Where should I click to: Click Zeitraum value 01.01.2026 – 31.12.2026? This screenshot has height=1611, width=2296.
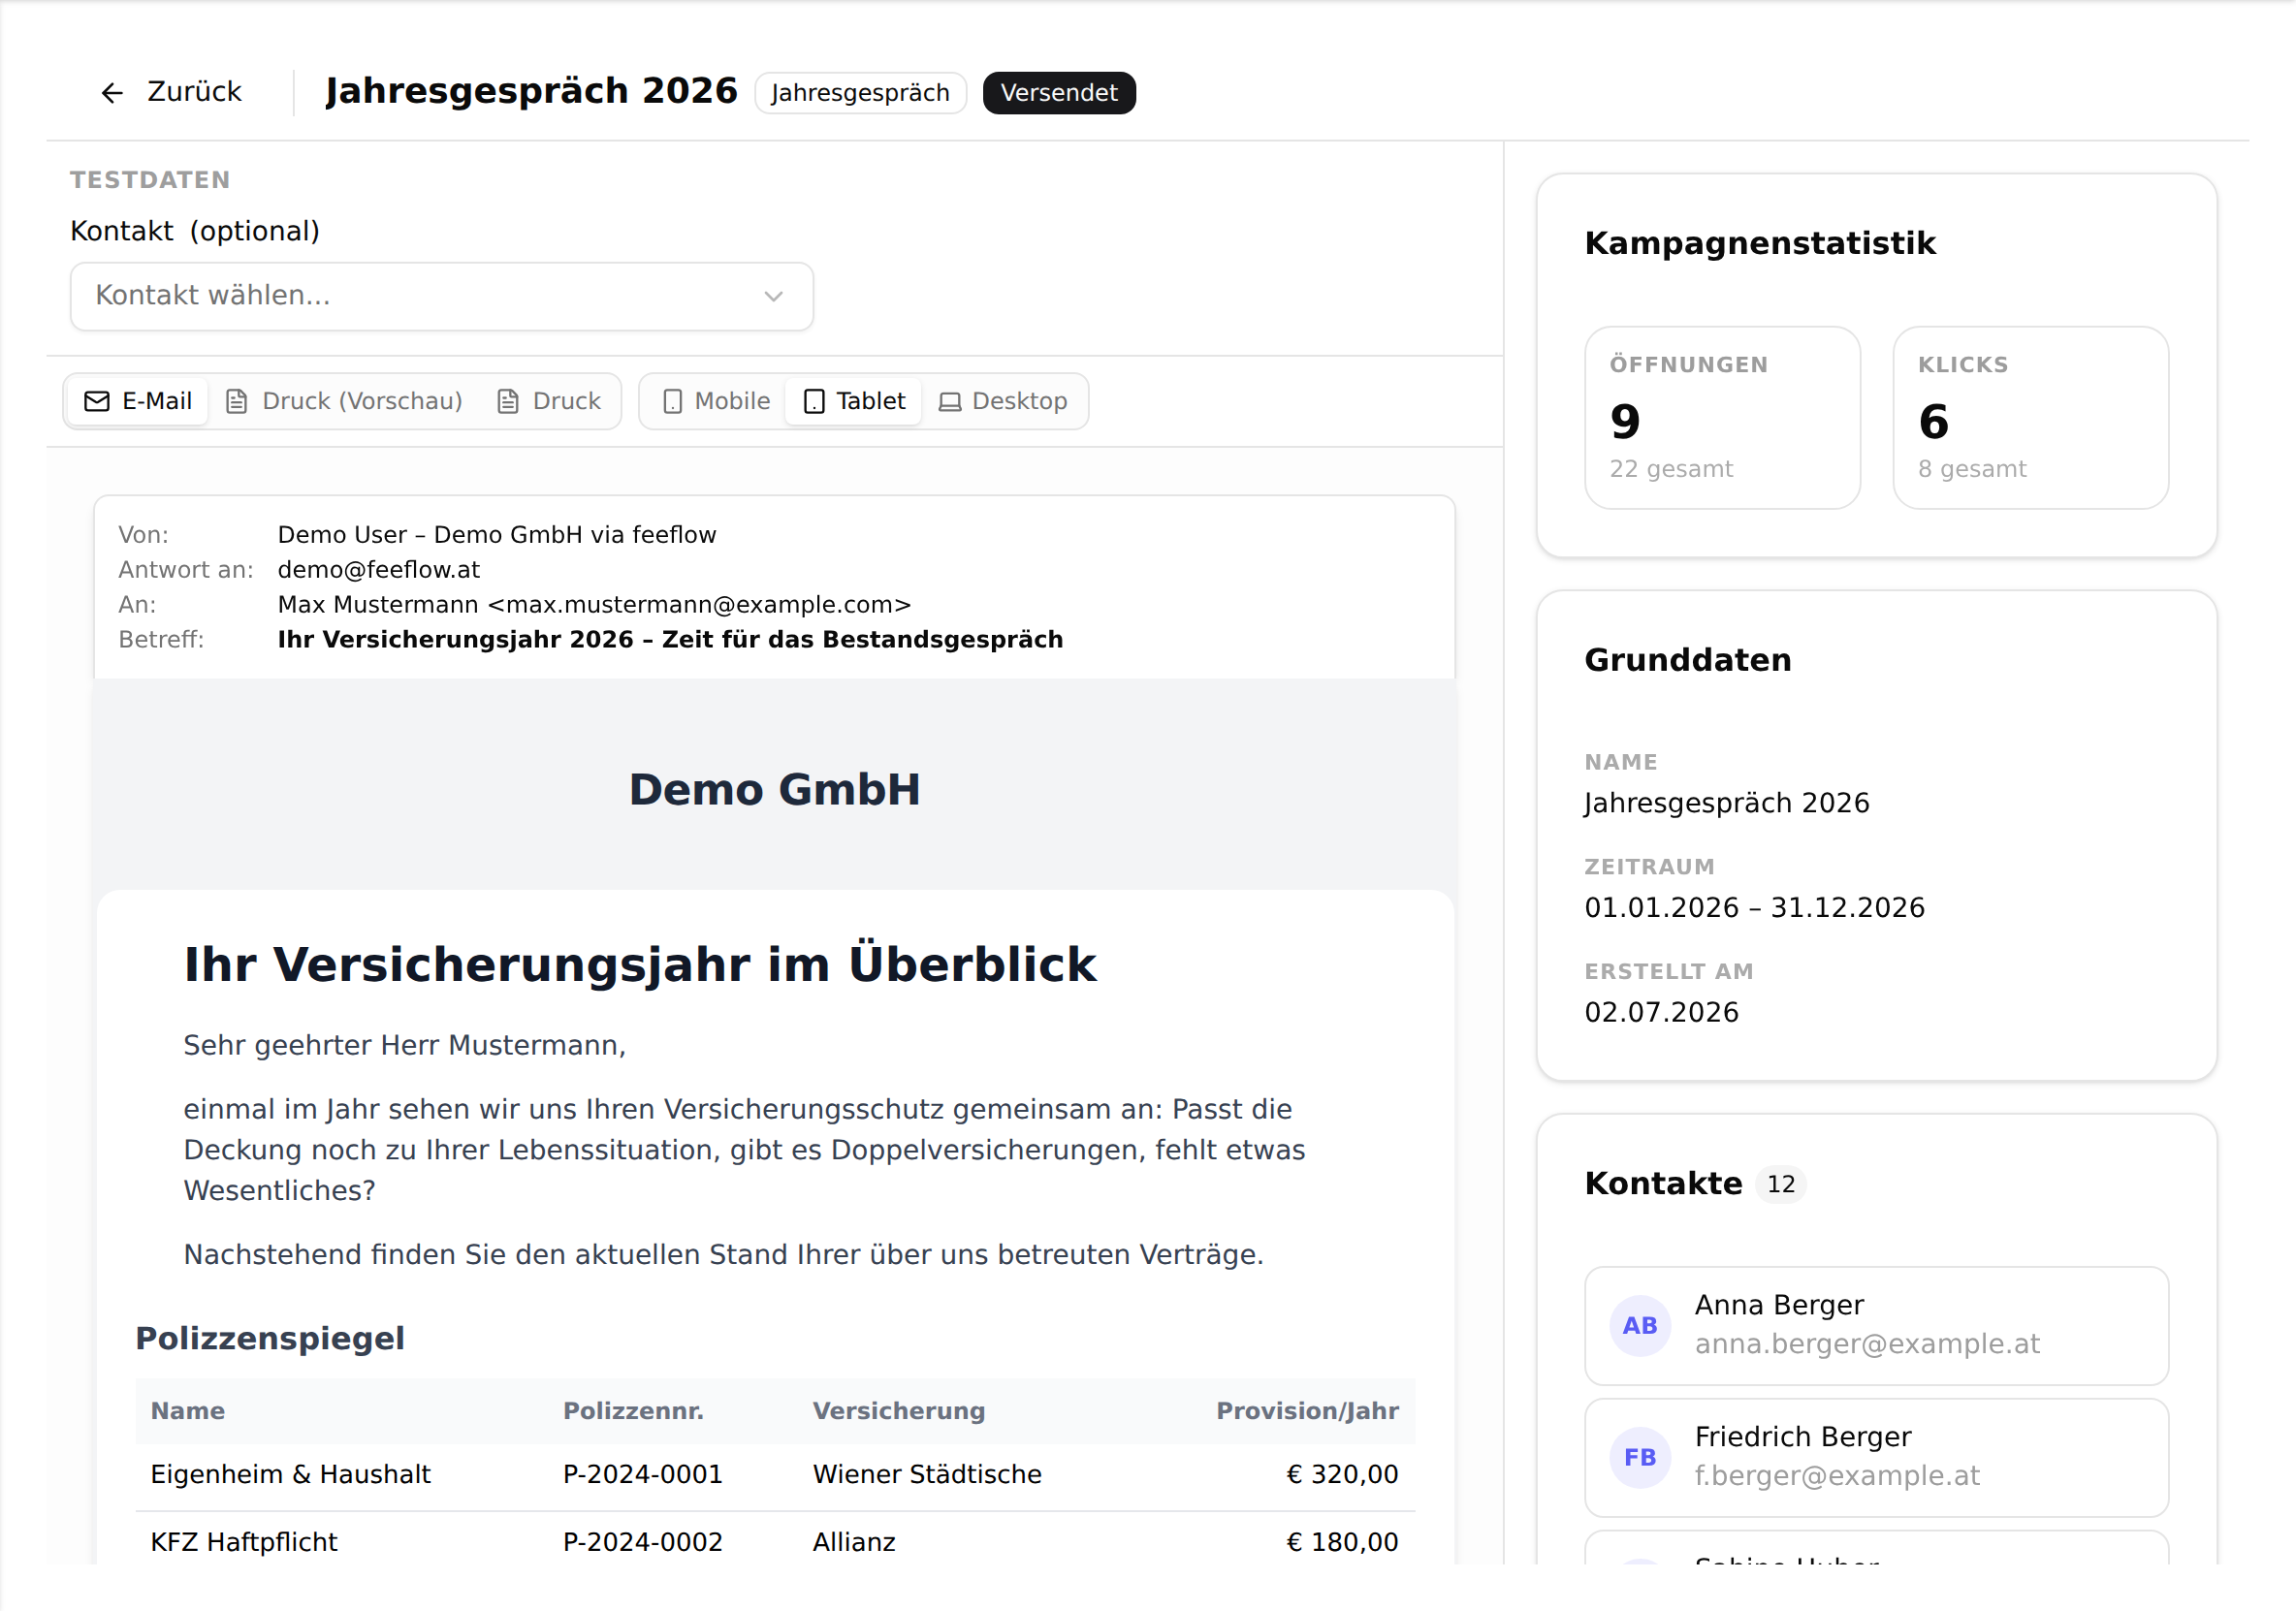coord(1754,908)
